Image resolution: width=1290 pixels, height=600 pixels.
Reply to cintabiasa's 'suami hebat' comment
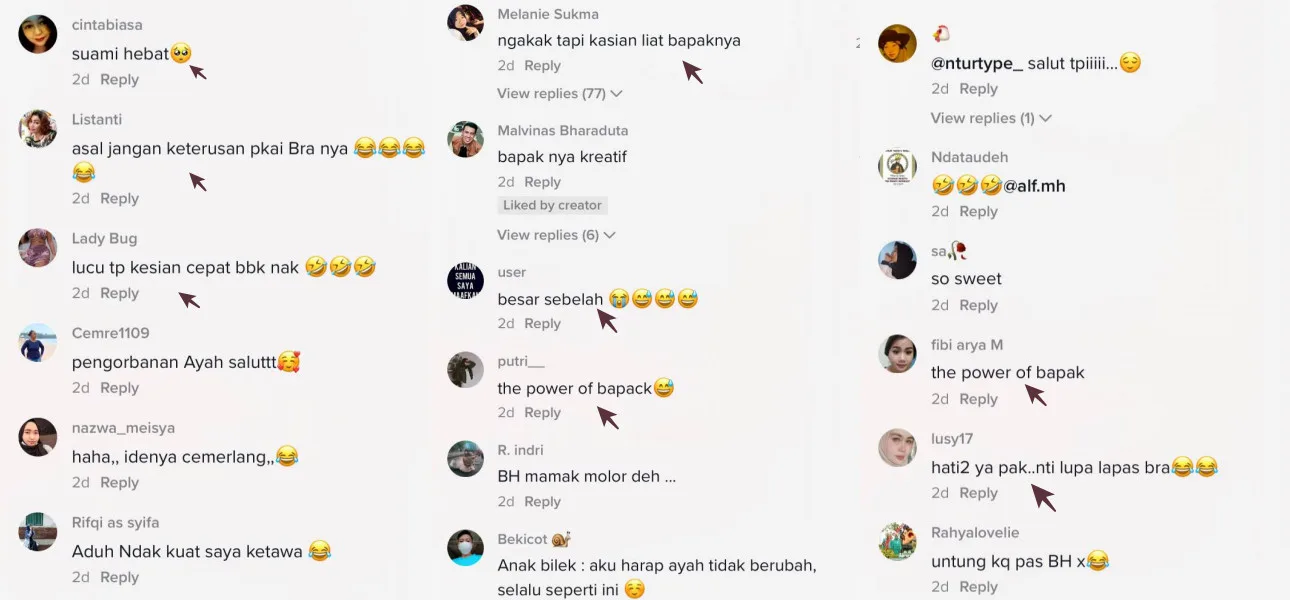[x=119, y=80]
